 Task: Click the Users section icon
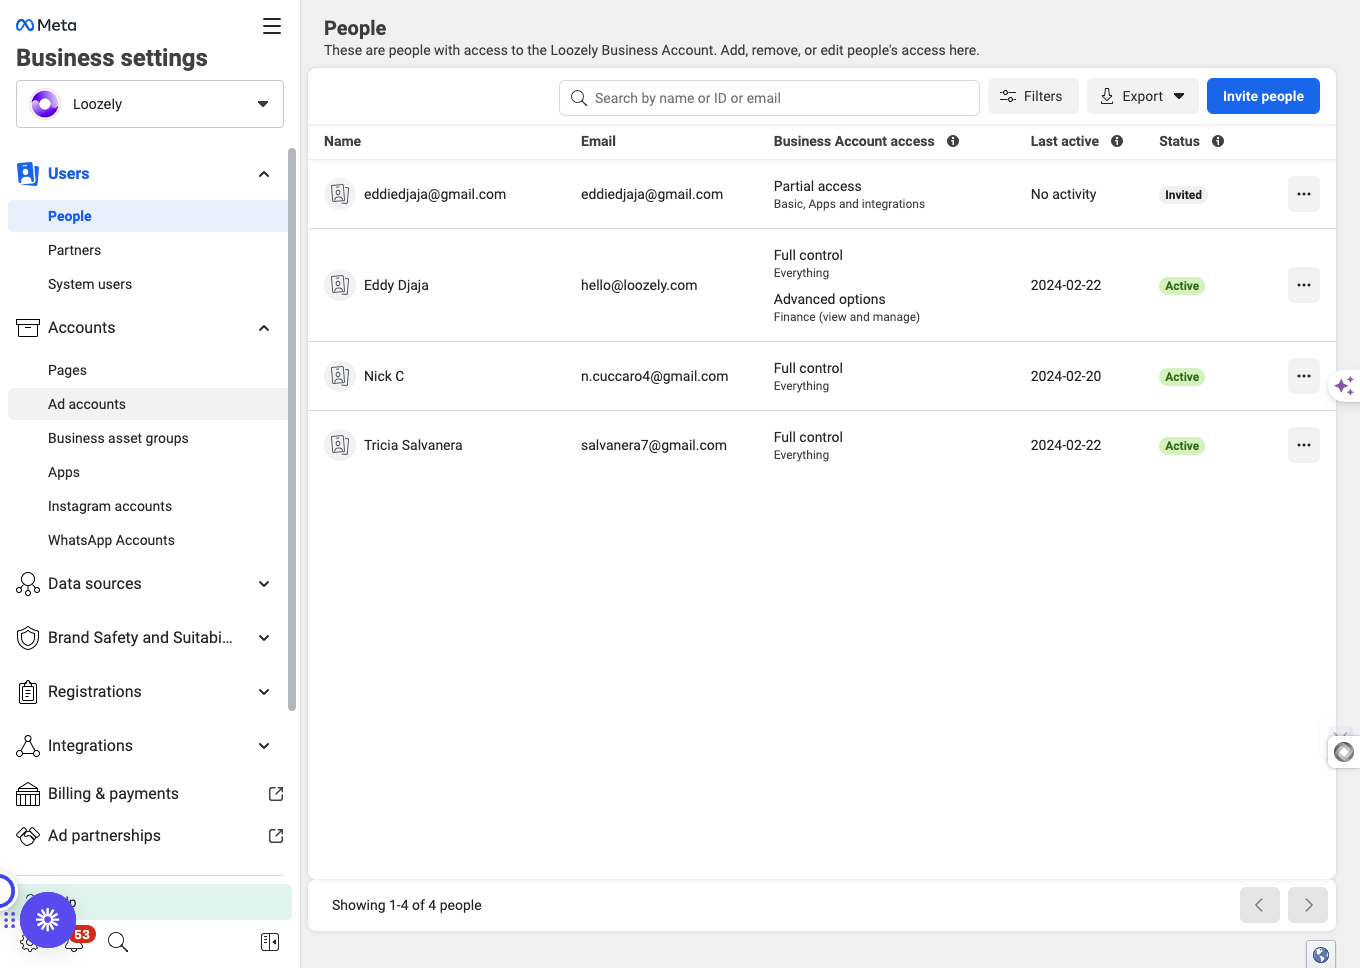tap(28, 174)
